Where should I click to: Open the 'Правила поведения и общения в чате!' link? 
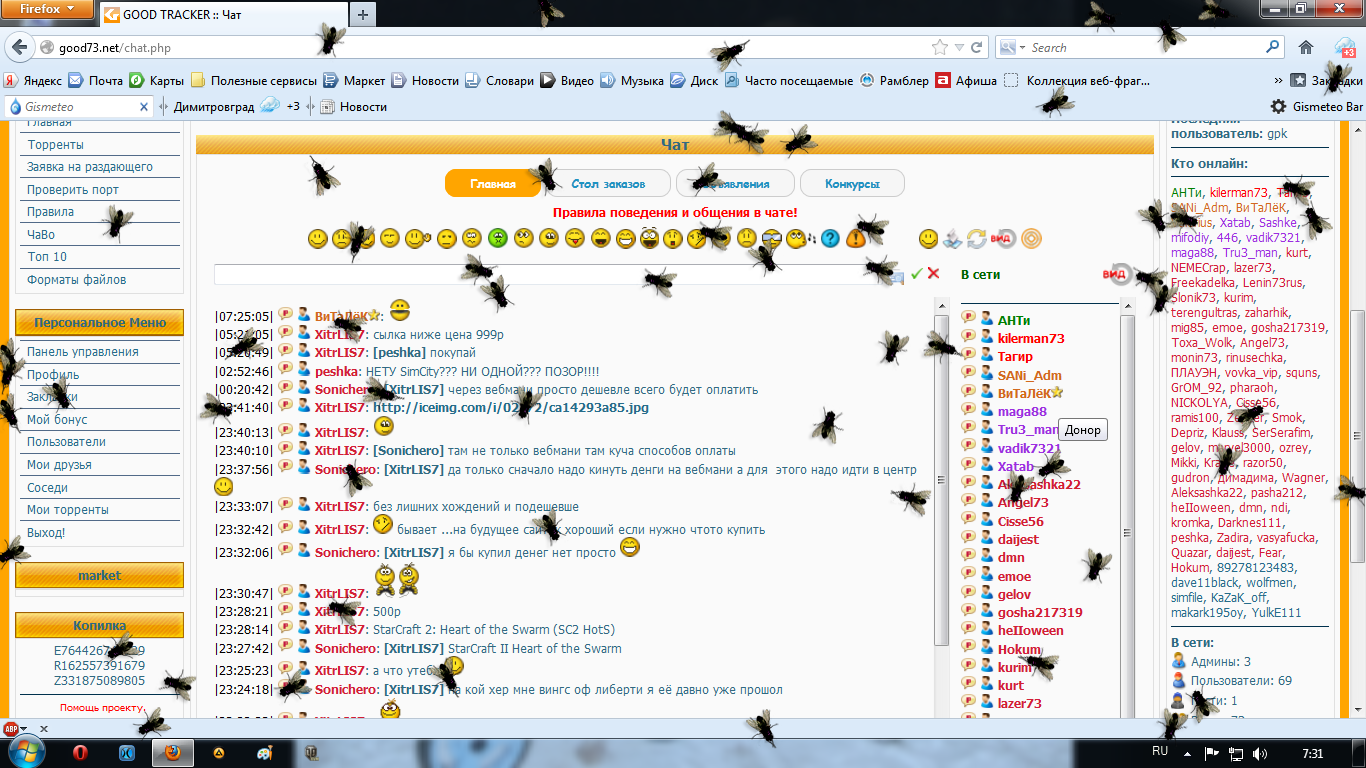pos(675,212)
